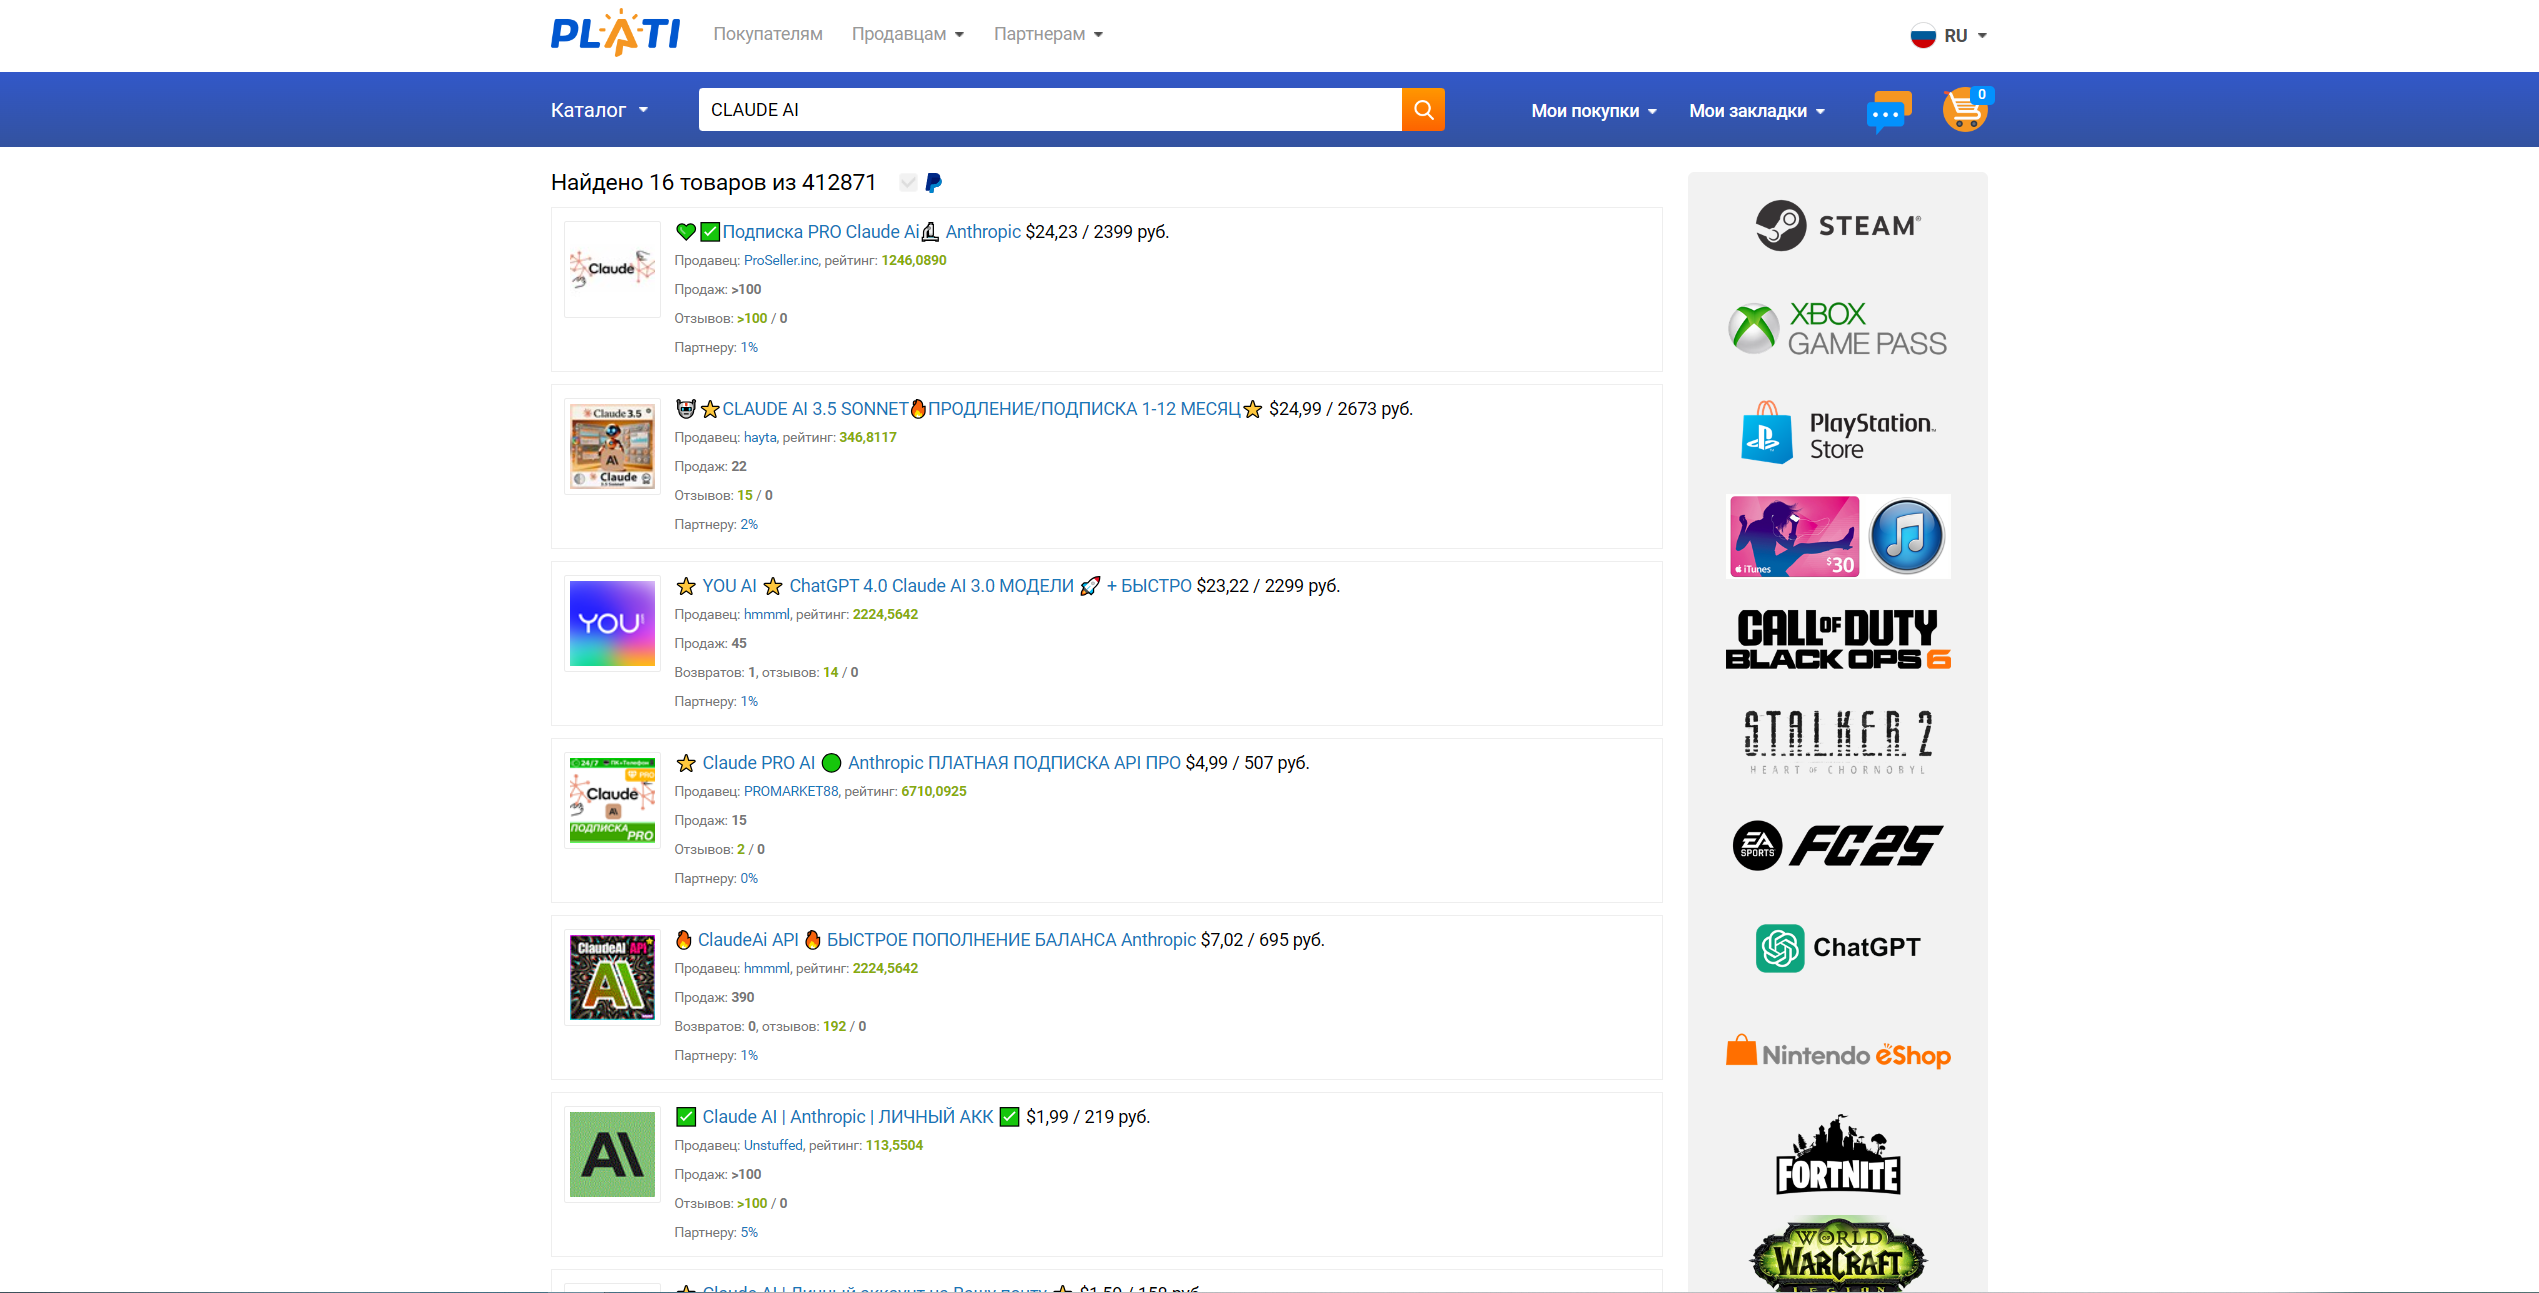Screen dimensions: 2539x1293
Task: Open the PlayStation Store category logo
Action: tap(1838, 434)
